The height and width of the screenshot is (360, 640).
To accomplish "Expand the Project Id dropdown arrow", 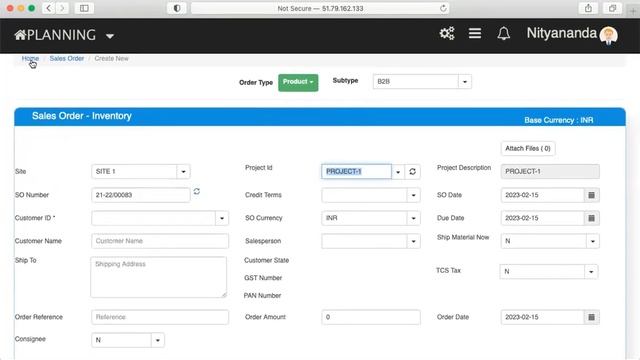I will point(398,172).
